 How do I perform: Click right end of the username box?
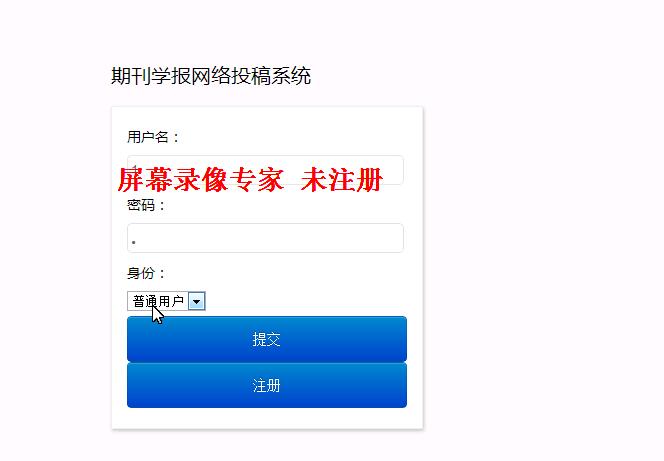[396, 170]
